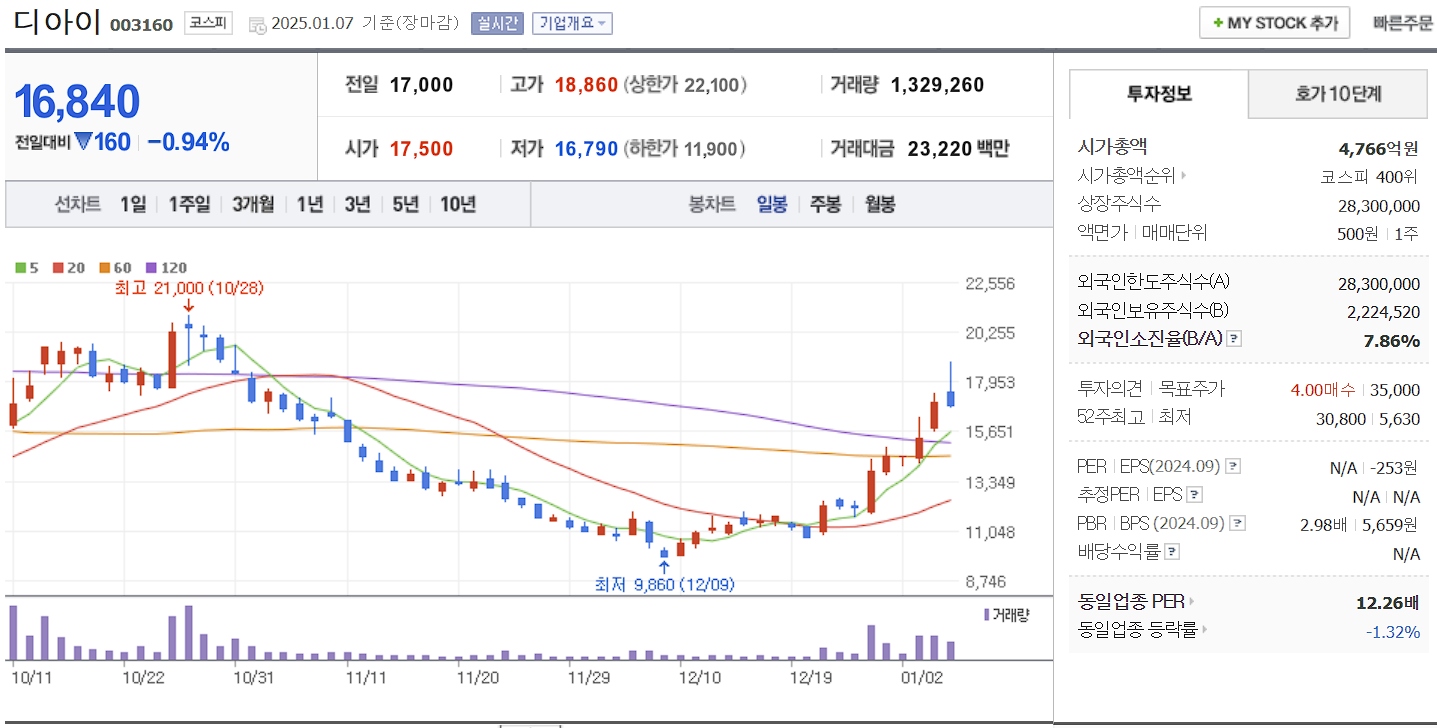Screen dimensions: 1437x728
Task: Click the plus icon in MY STOCK 추가
Action: (1219, 22)
